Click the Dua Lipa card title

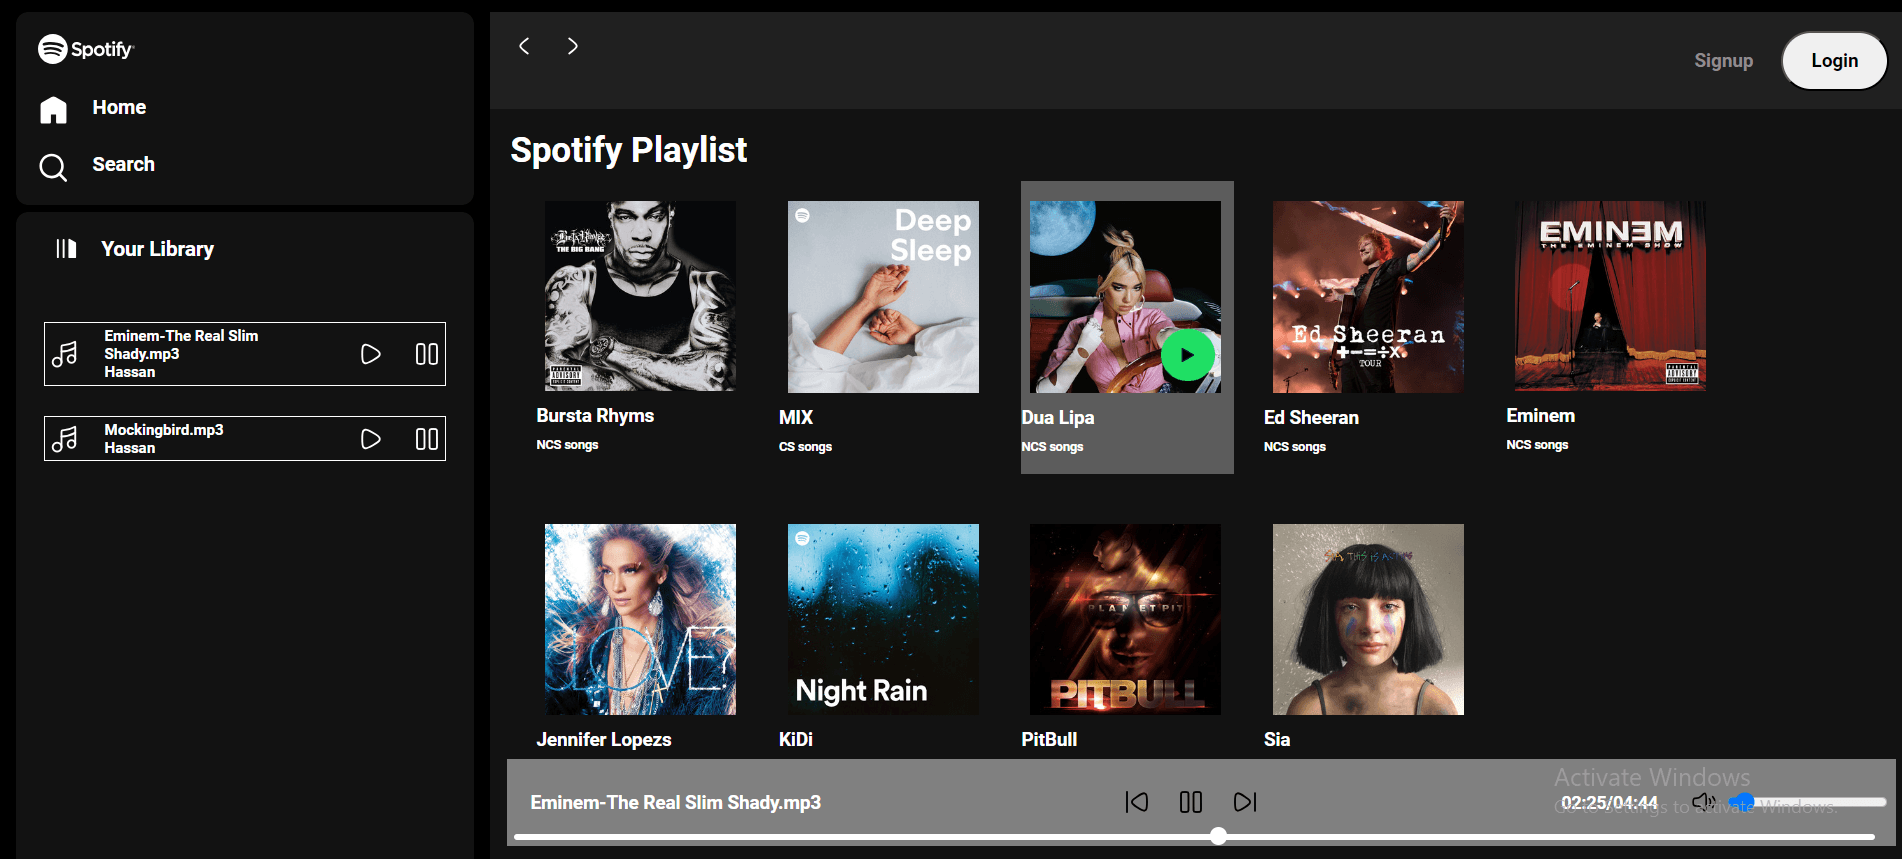coord(1058,418)
